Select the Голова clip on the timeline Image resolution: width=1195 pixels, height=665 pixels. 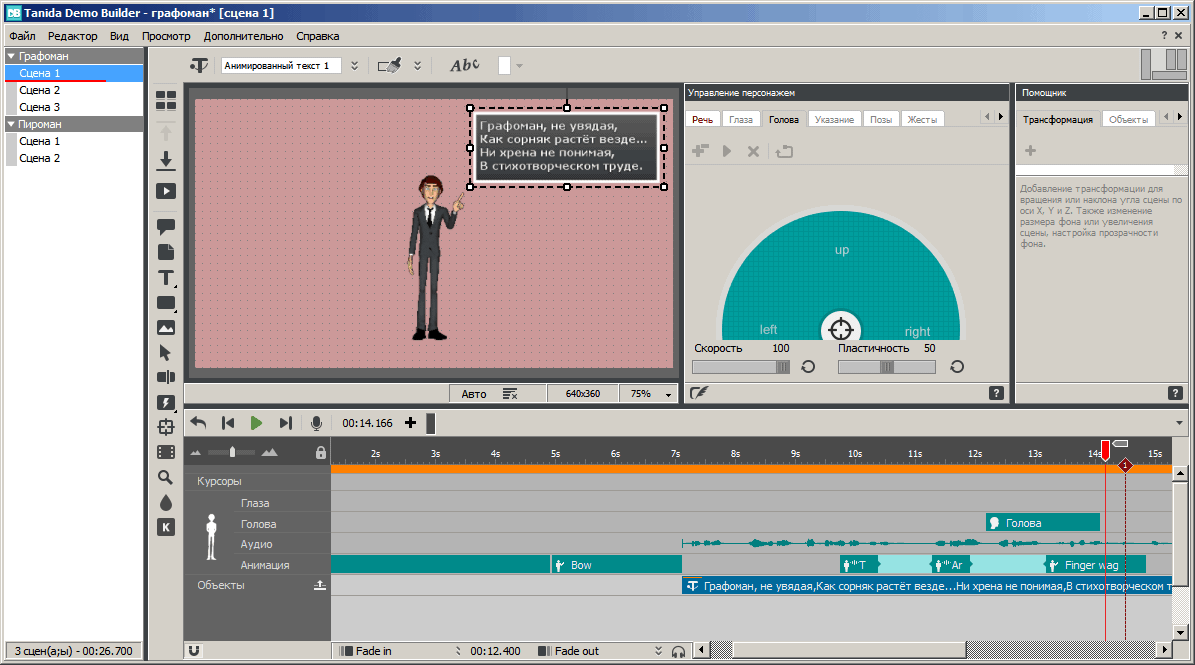click(1043, 523)
